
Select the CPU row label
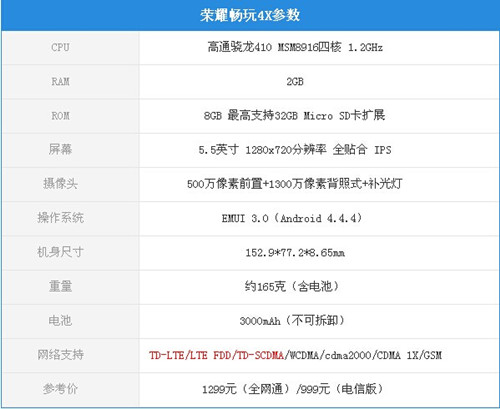[60, 47]
